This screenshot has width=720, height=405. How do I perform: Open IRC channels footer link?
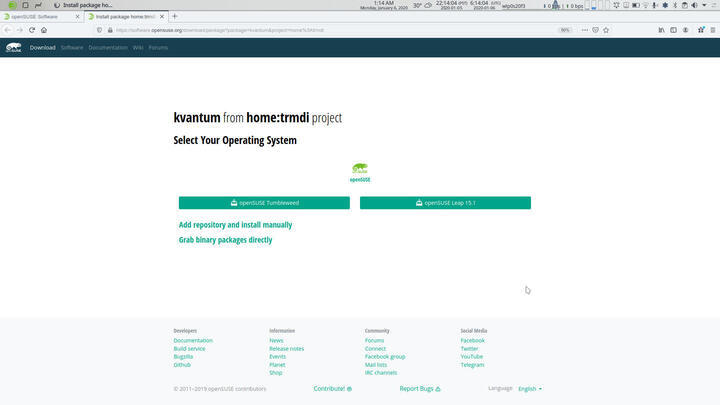[381, 372]
